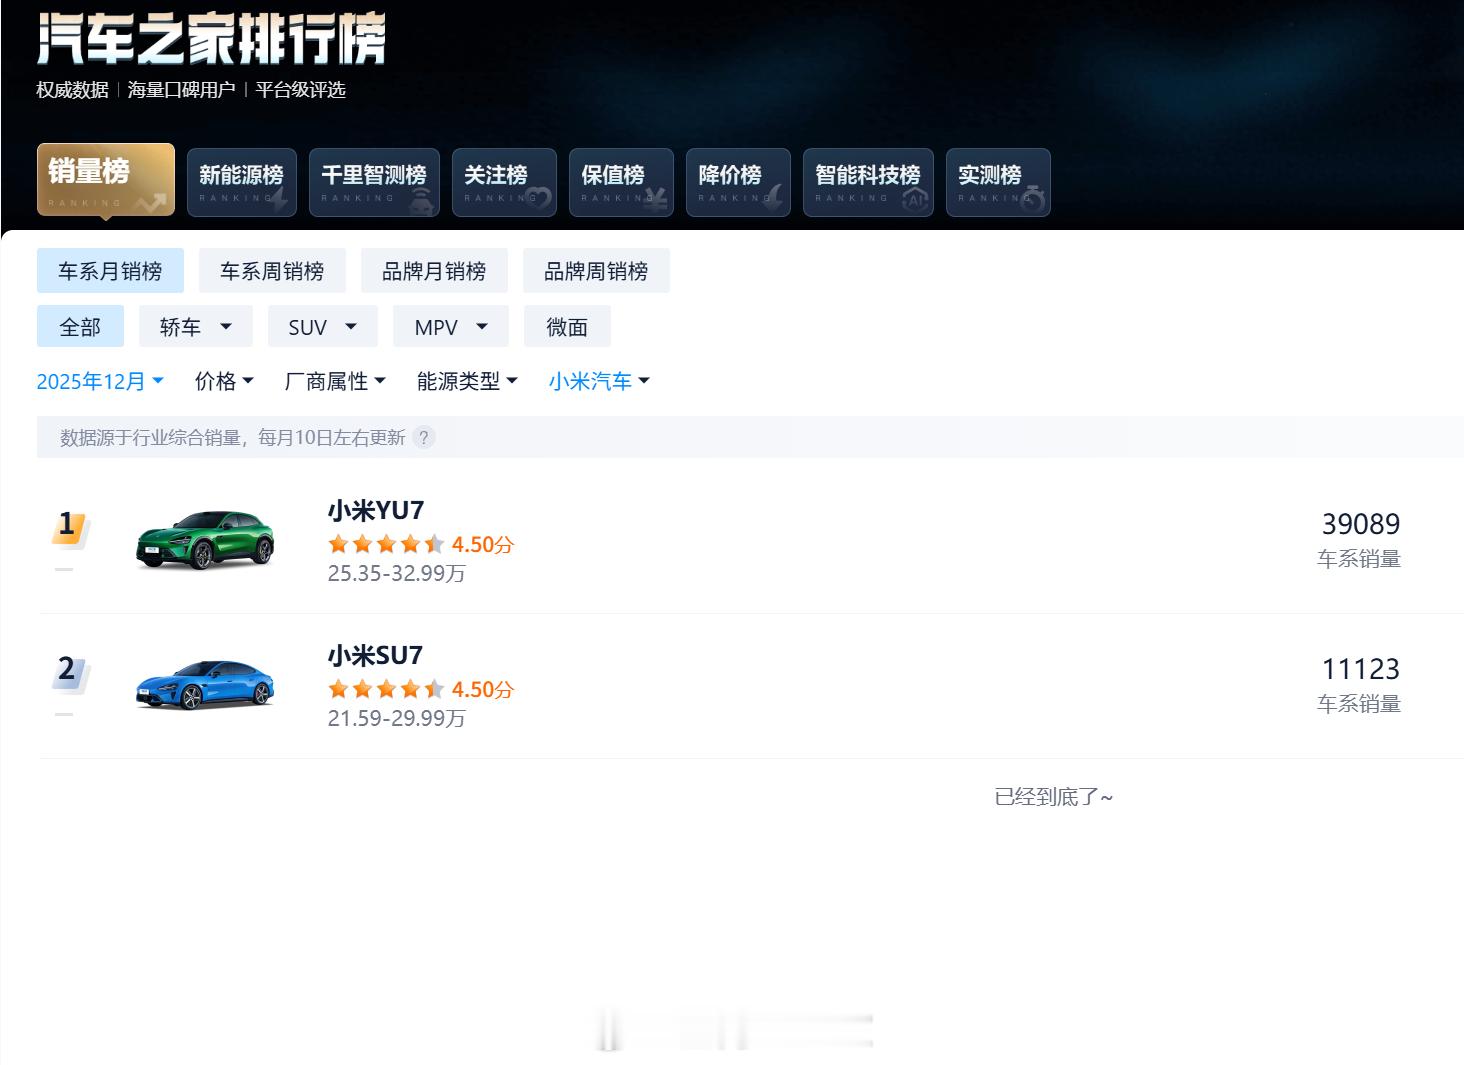The image size is (1464, 1065).
Task: Open the 小米SU7 model link
Action: tap(375, 655)
